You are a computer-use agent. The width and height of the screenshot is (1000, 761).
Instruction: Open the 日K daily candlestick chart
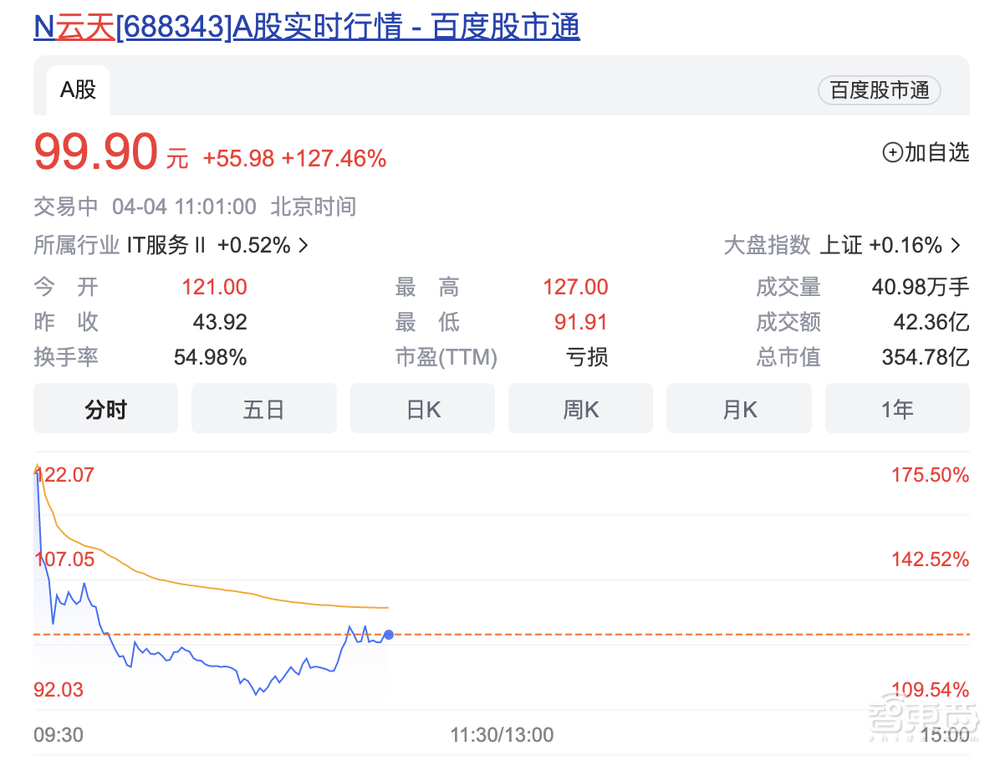(x=421, y=408)
